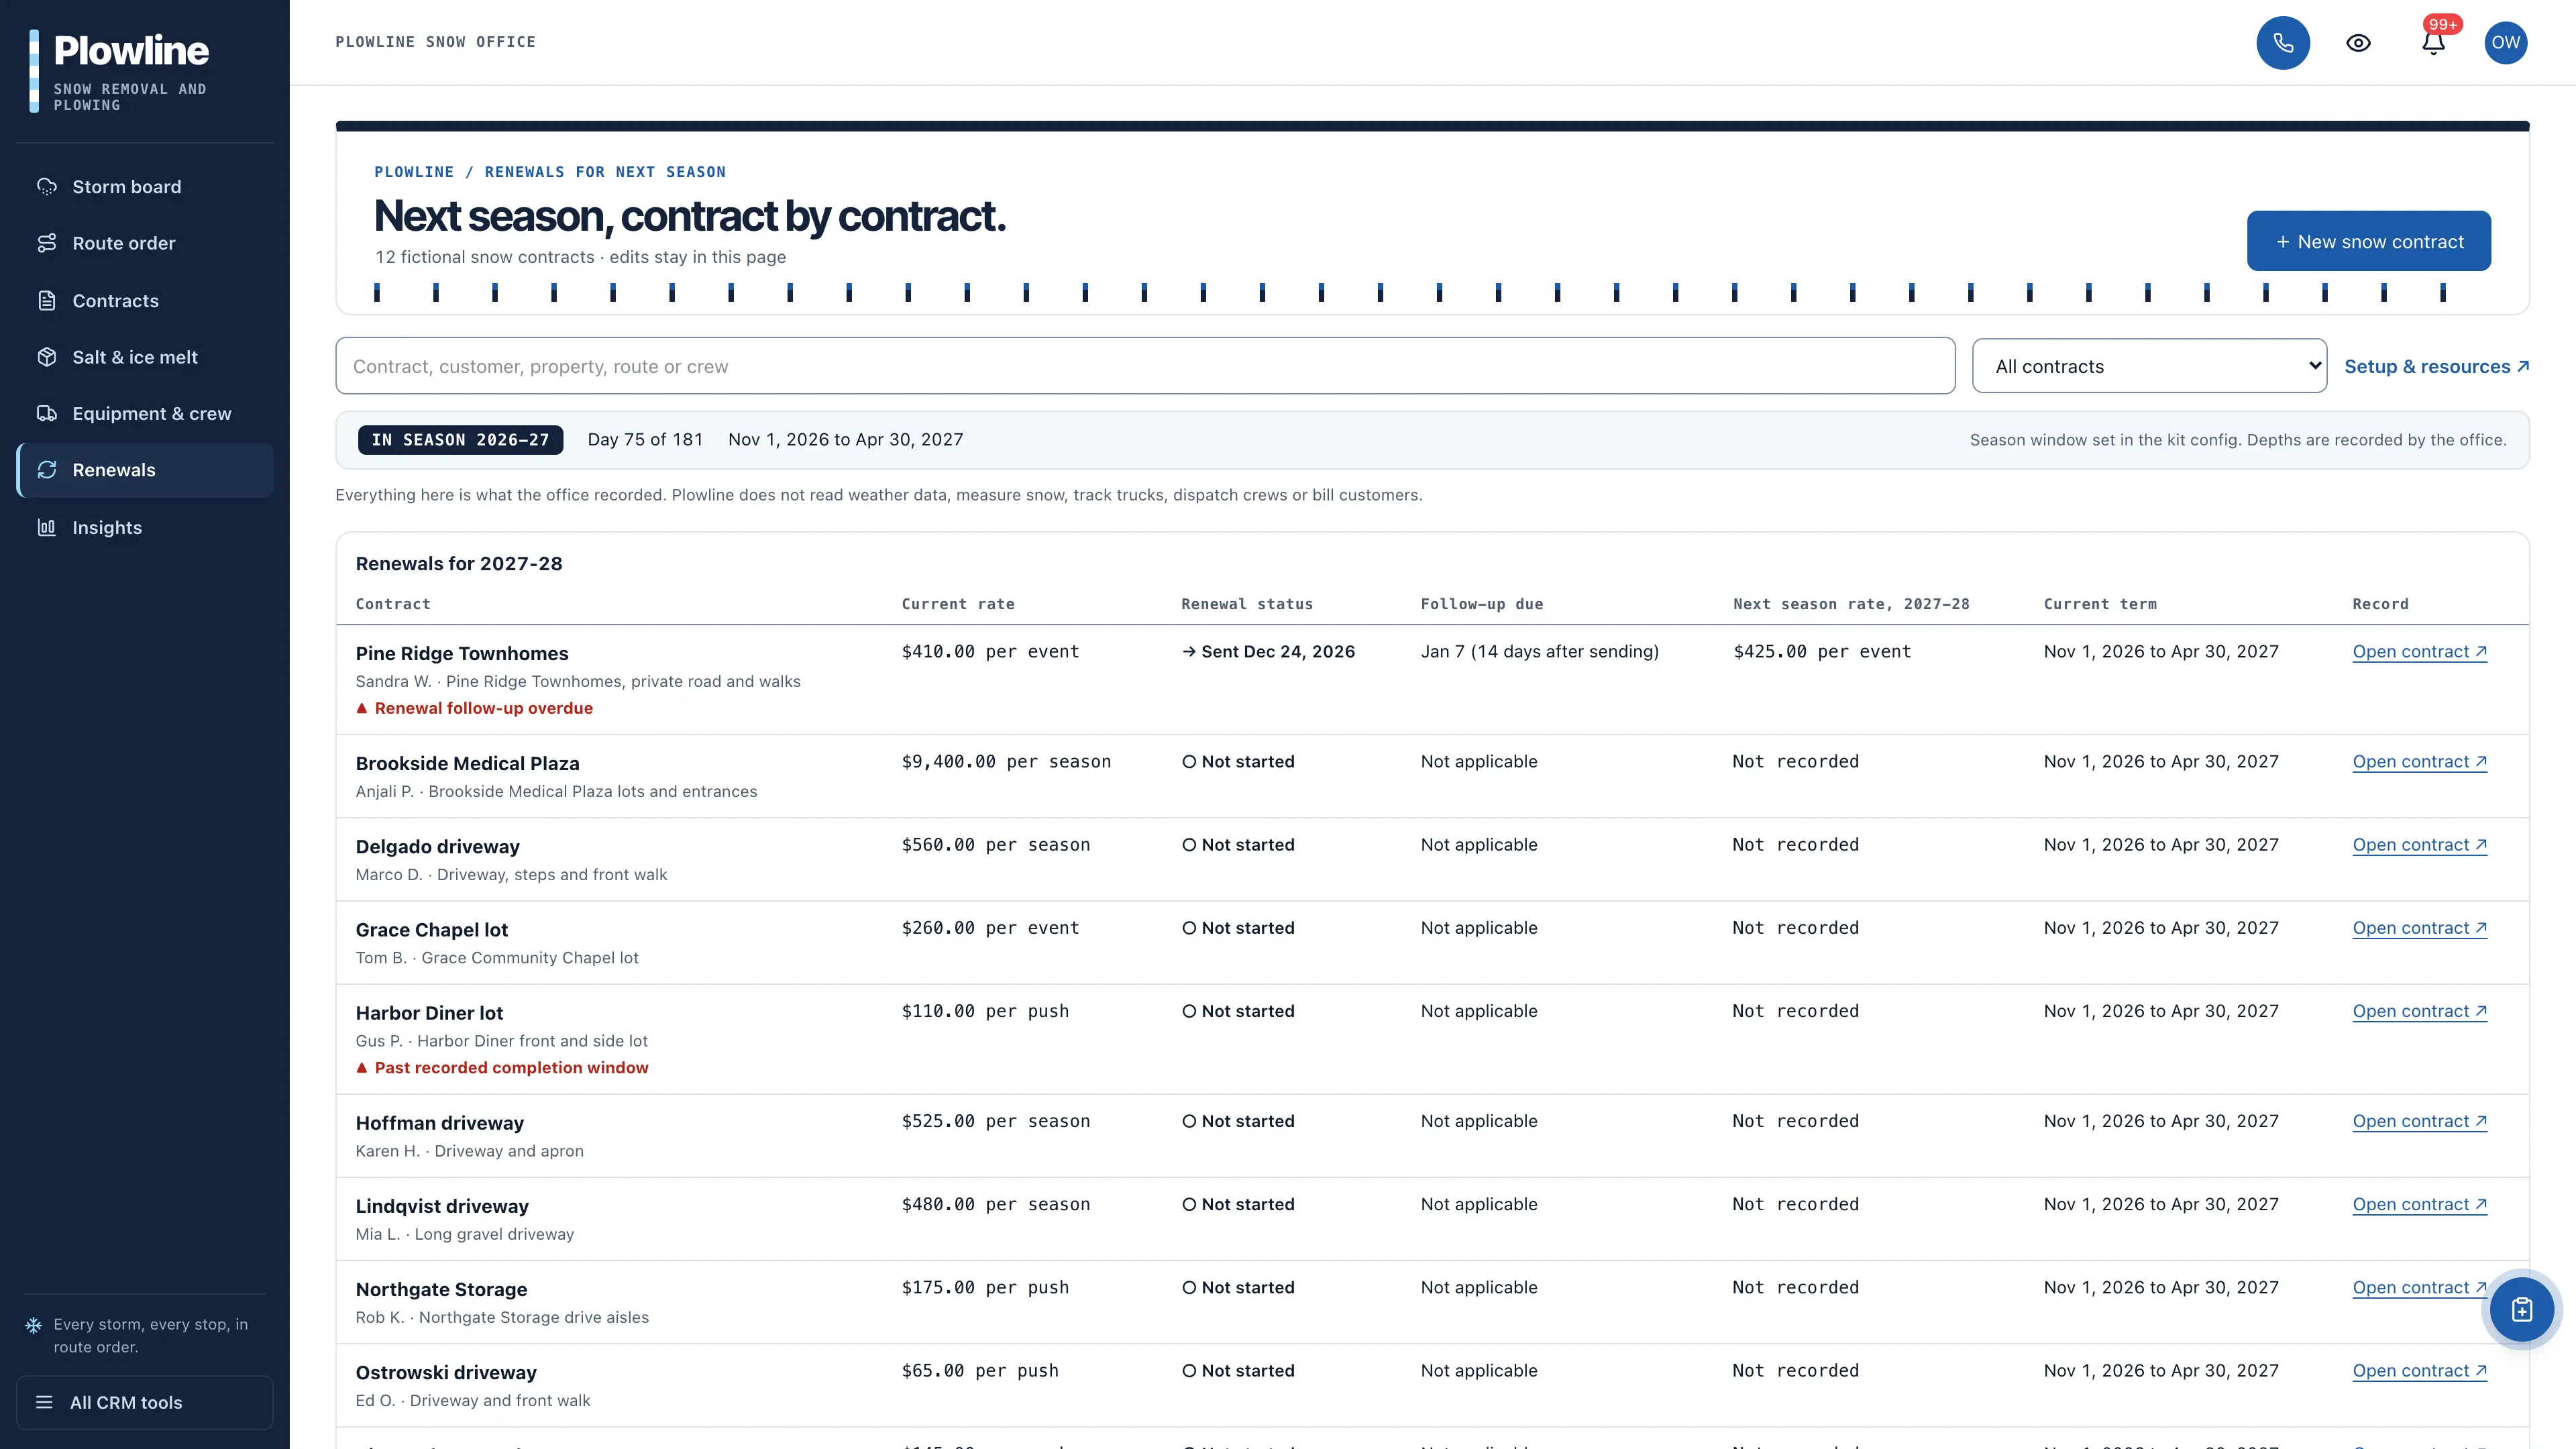Click the Day 75 of 181 label
Image resolution: width=2576 pixels, height=1449 pixels.
click(x=645, y=440)
